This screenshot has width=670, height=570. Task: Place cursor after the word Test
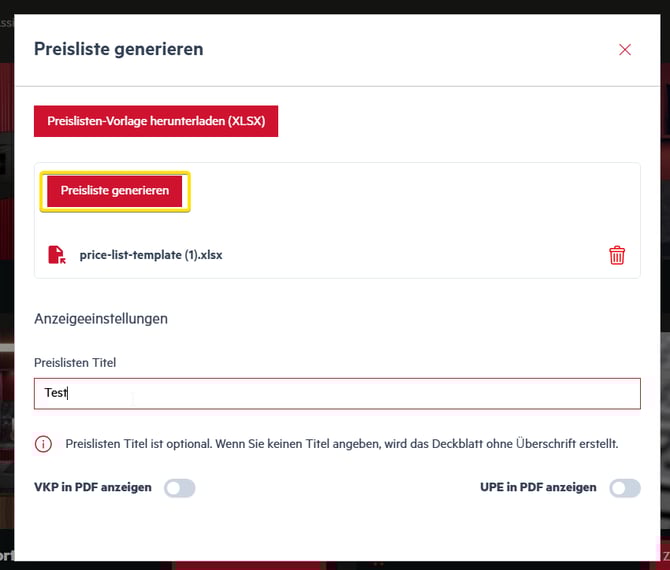(x=68, y=393)
